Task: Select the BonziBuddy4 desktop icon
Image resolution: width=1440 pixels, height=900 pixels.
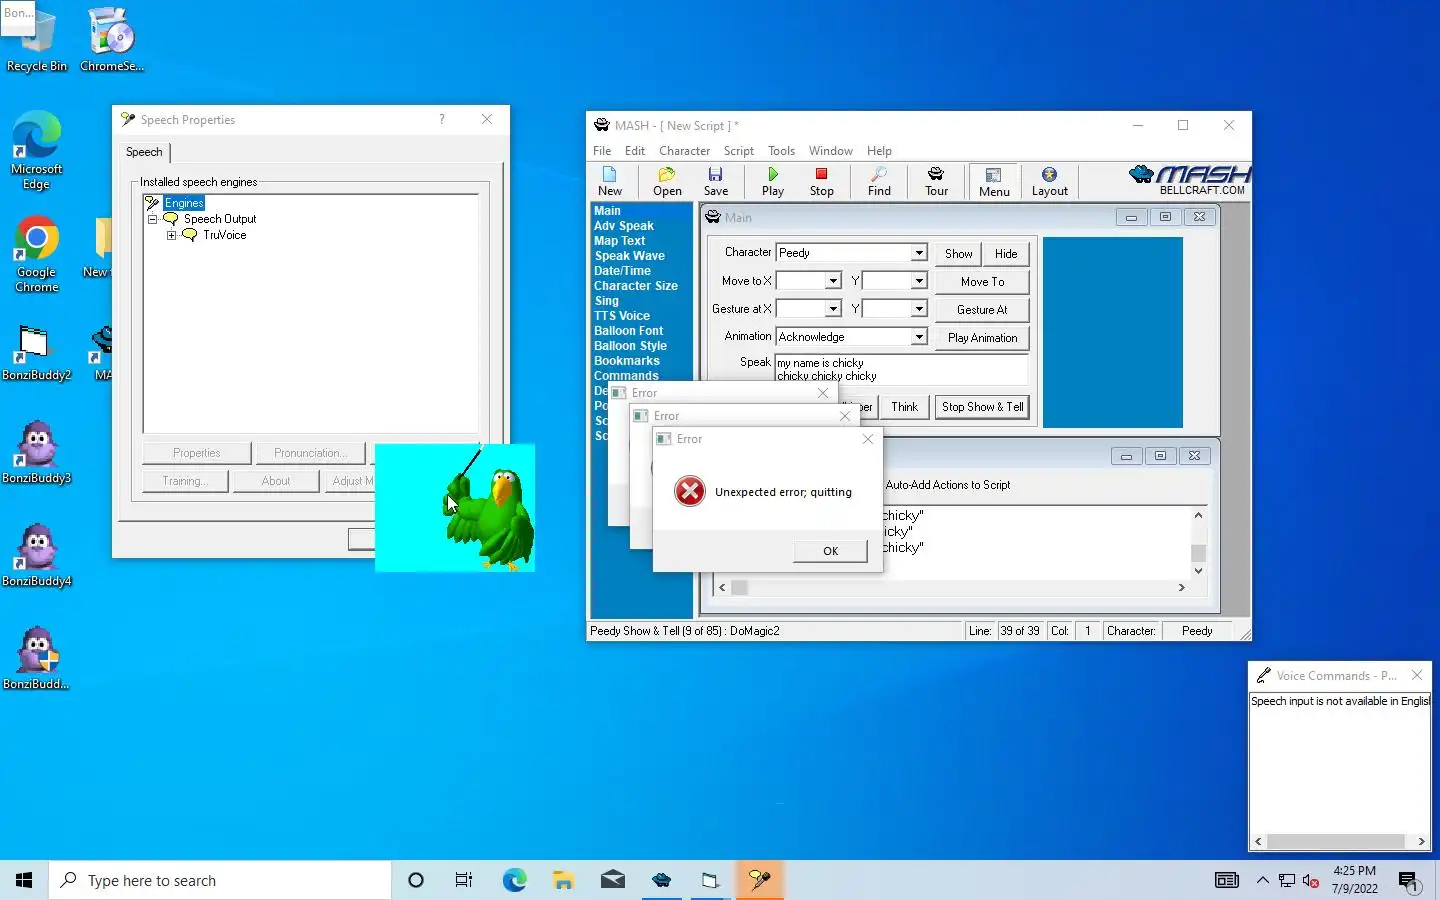Action: 37,555
